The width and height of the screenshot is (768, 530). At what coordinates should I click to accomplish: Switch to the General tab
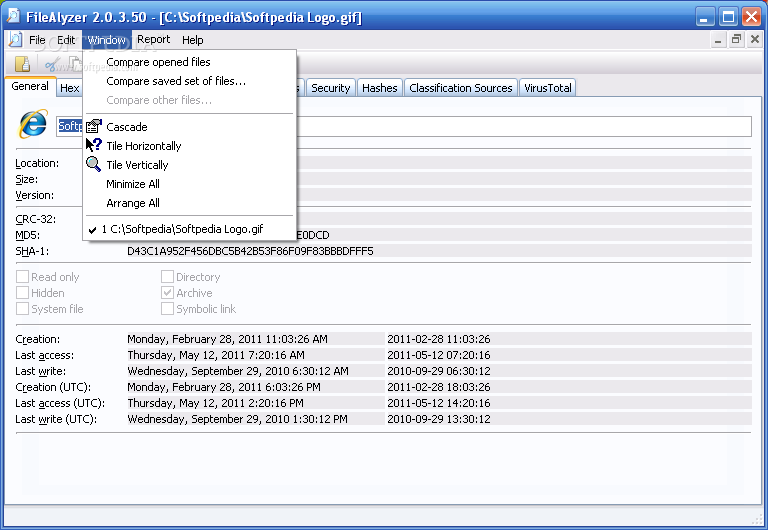(x=30, y=86)
